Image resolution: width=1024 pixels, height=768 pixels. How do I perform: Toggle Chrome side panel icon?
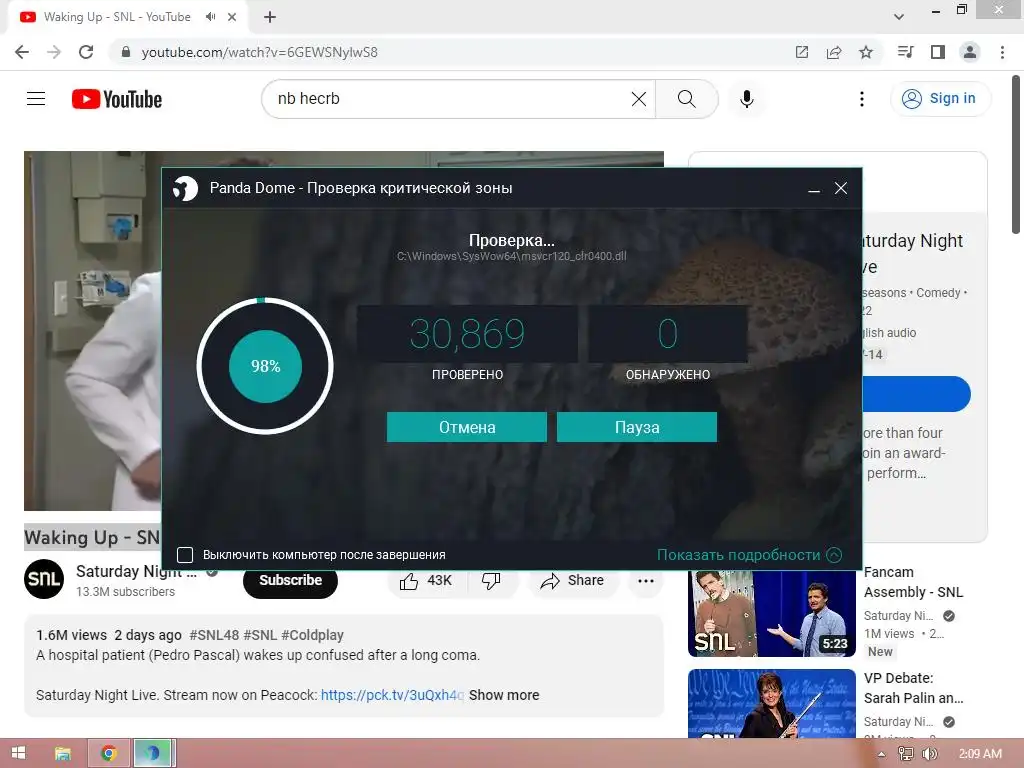click(x=938, y=52)
